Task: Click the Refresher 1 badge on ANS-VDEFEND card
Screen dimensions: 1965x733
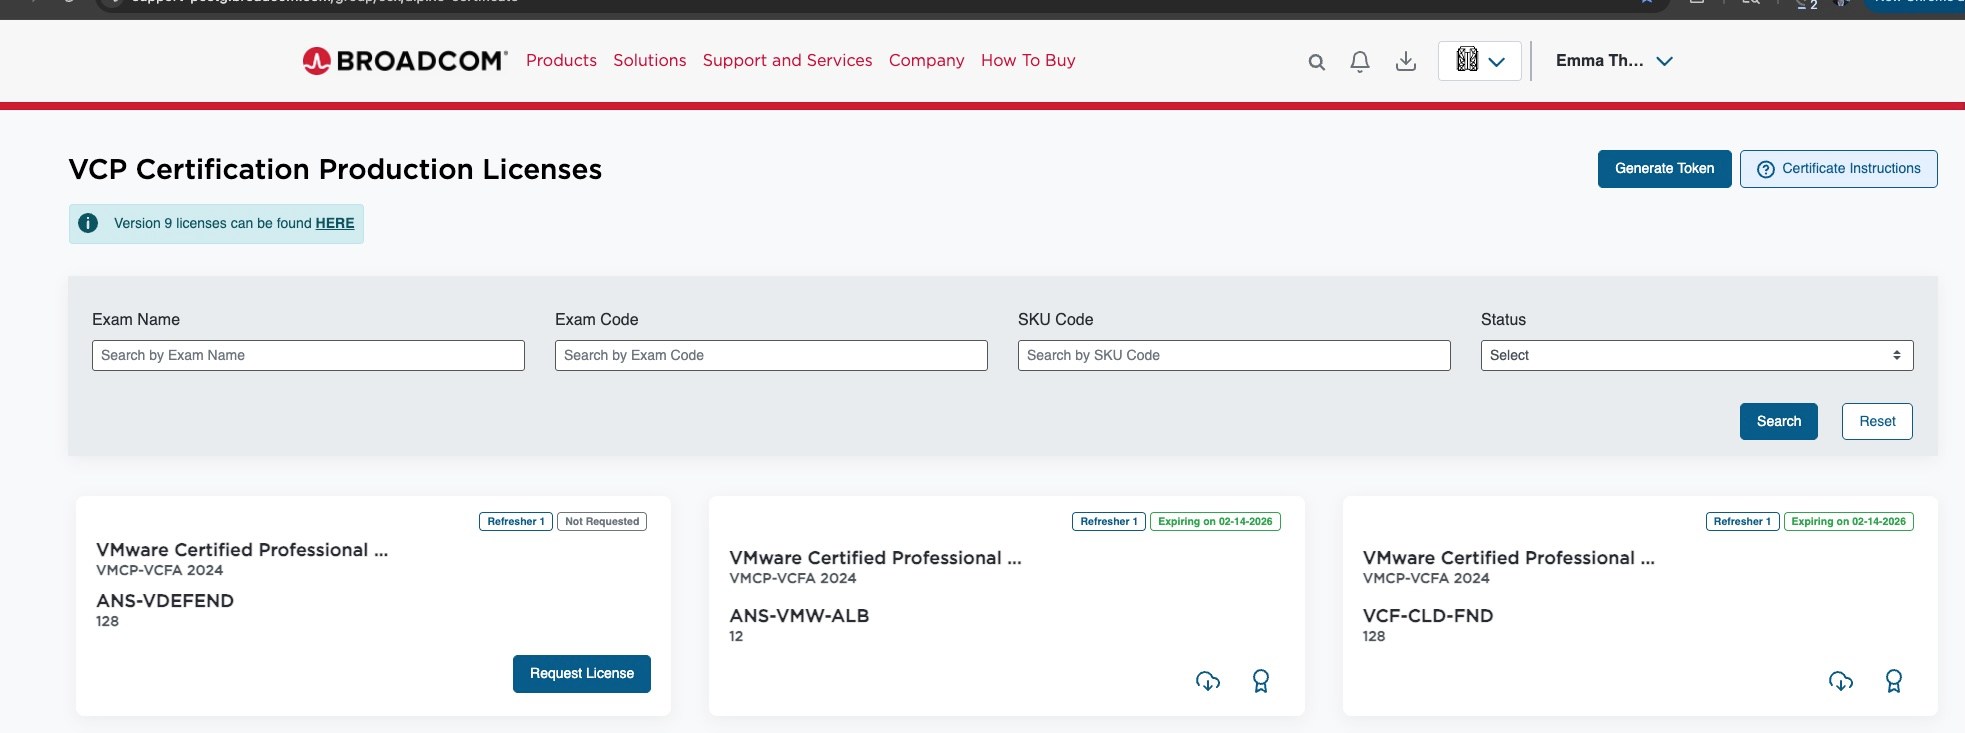Action: (x=516, y=521)
